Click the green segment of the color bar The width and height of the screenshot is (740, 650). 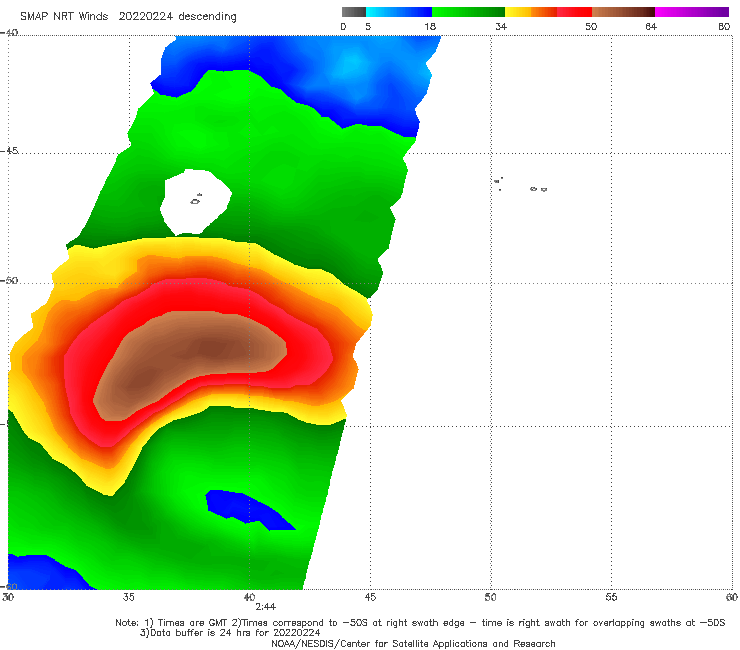click(x=468, y=12)
